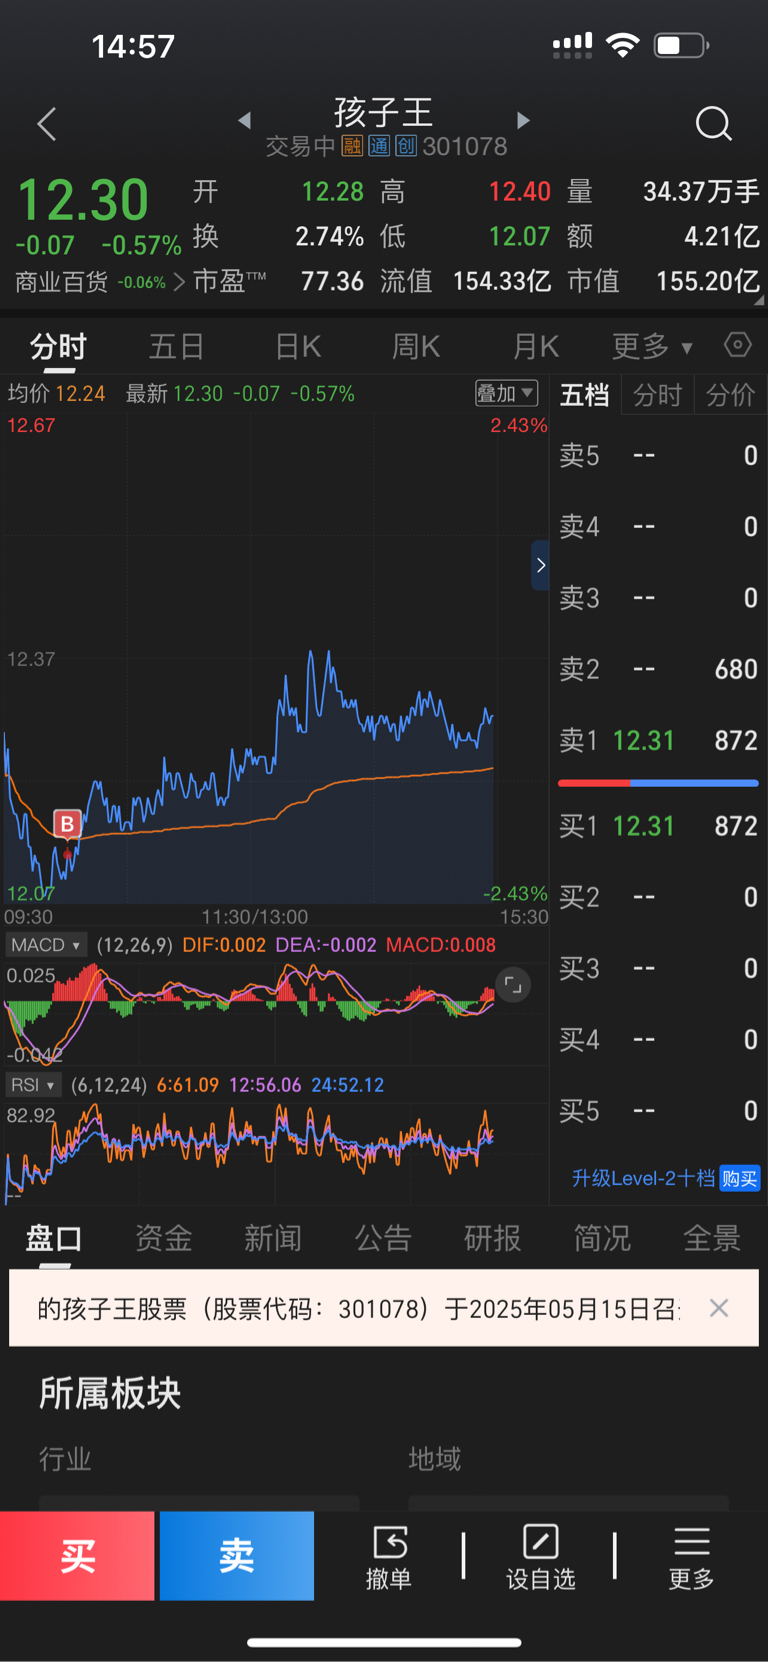Tap 购买 to upgrade Level-2
The height and width of the screenshot is (1662, 768).
point(740,1179)
